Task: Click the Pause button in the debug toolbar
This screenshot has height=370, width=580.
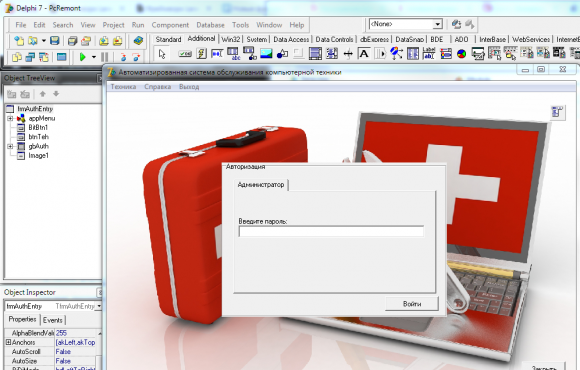Action: coord(105,57)
